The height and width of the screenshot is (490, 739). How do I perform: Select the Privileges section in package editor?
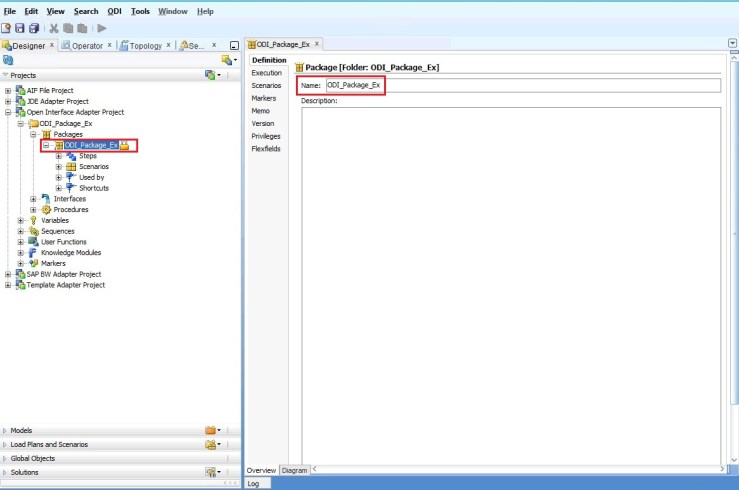[x=266, y=136]
